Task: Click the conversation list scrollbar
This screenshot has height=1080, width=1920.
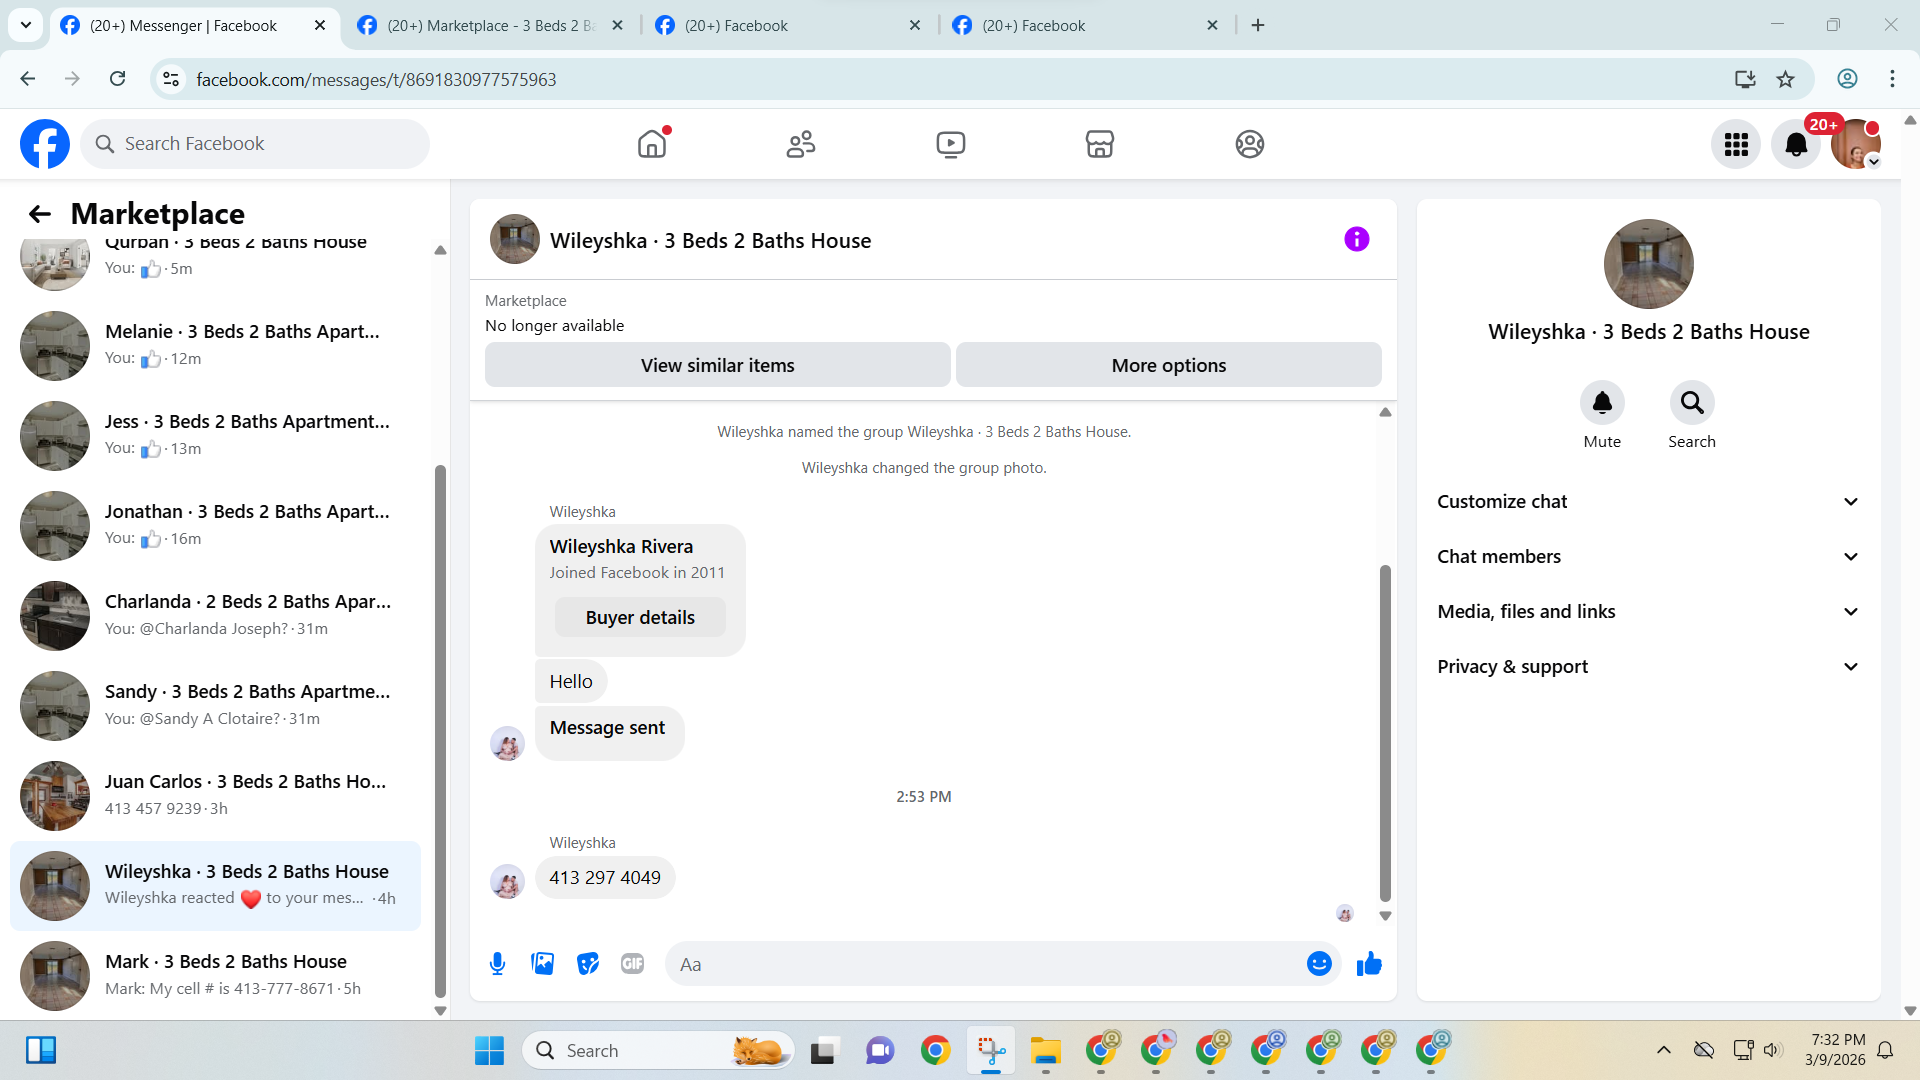Action: (440, 730)
